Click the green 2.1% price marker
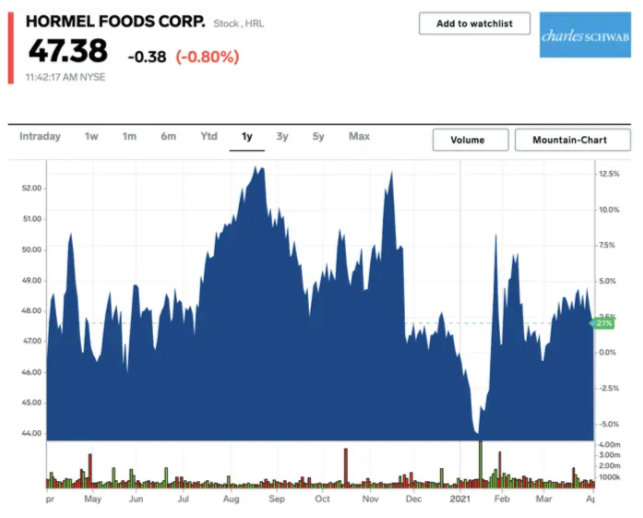 click(603, 324)
